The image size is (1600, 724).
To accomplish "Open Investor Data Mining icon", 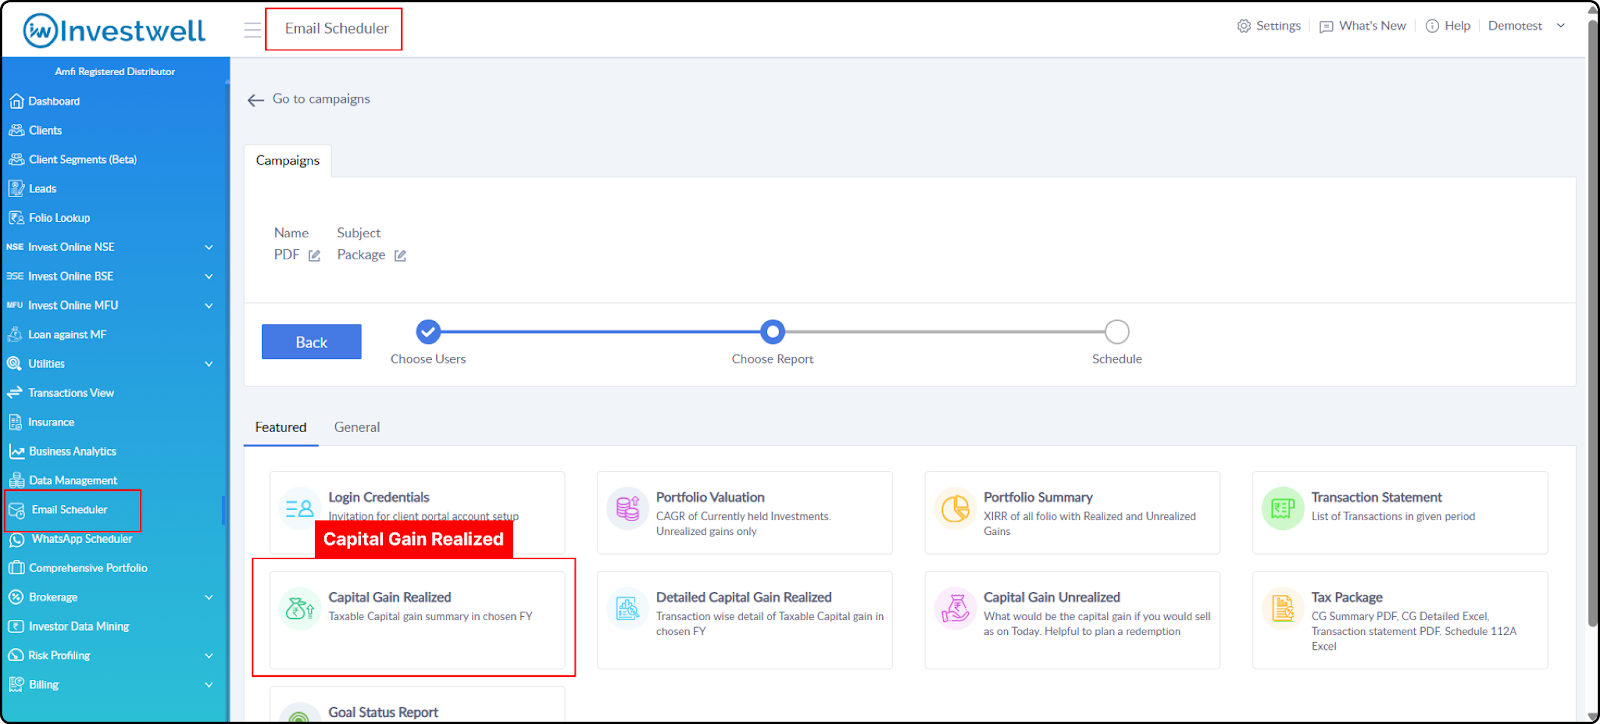I will [x=16, y=626].
